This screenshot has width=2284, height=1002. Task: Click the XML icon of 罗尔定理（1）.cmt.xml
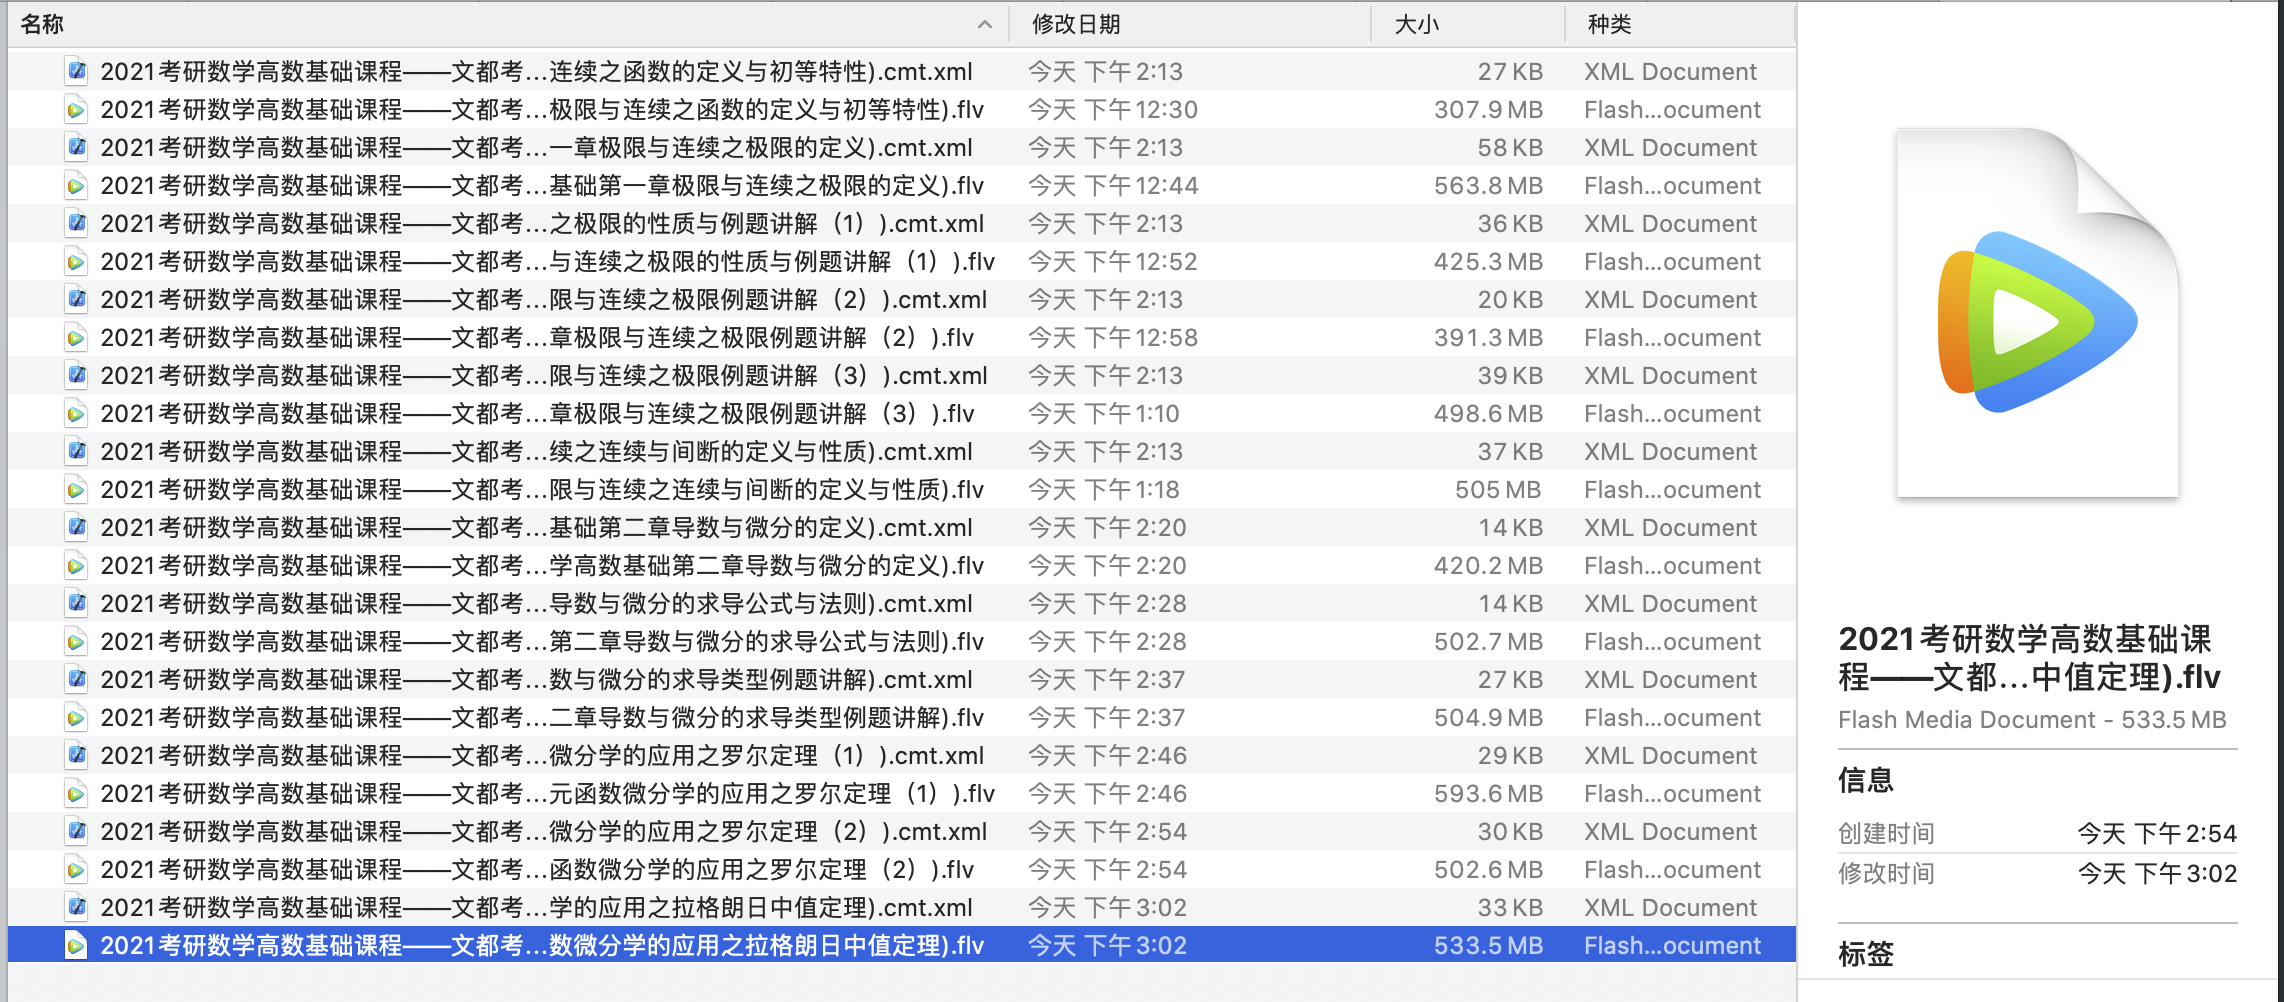[76, 755]
